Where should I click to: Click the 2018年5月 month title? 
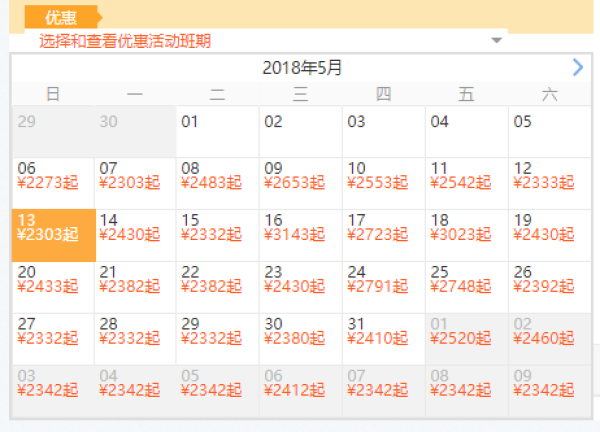tap(302, 68)
